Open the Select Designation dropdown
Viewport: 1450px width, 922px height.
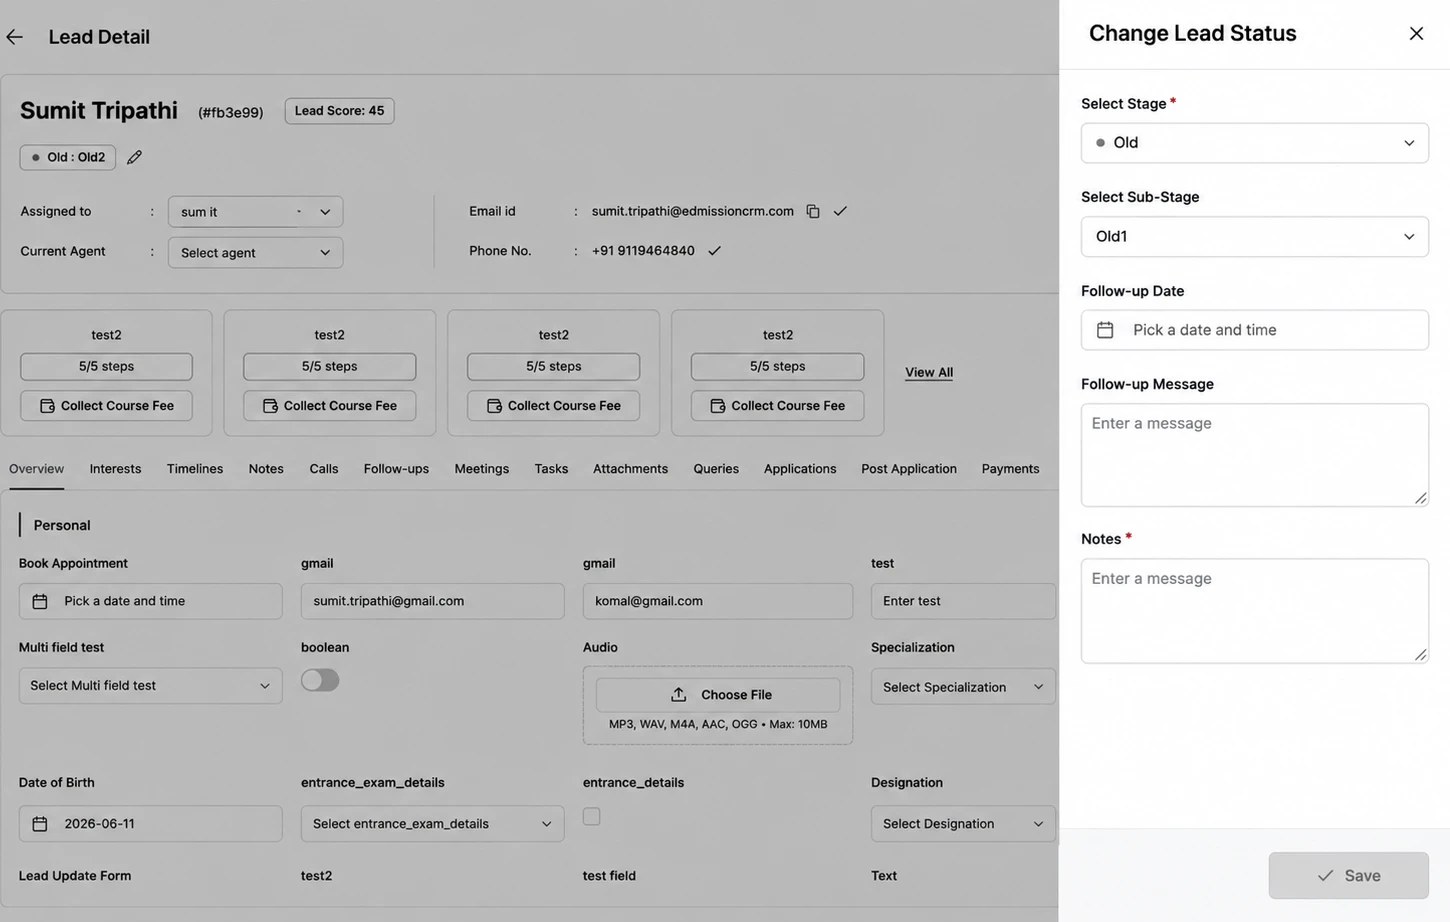(x=963, y=824)
